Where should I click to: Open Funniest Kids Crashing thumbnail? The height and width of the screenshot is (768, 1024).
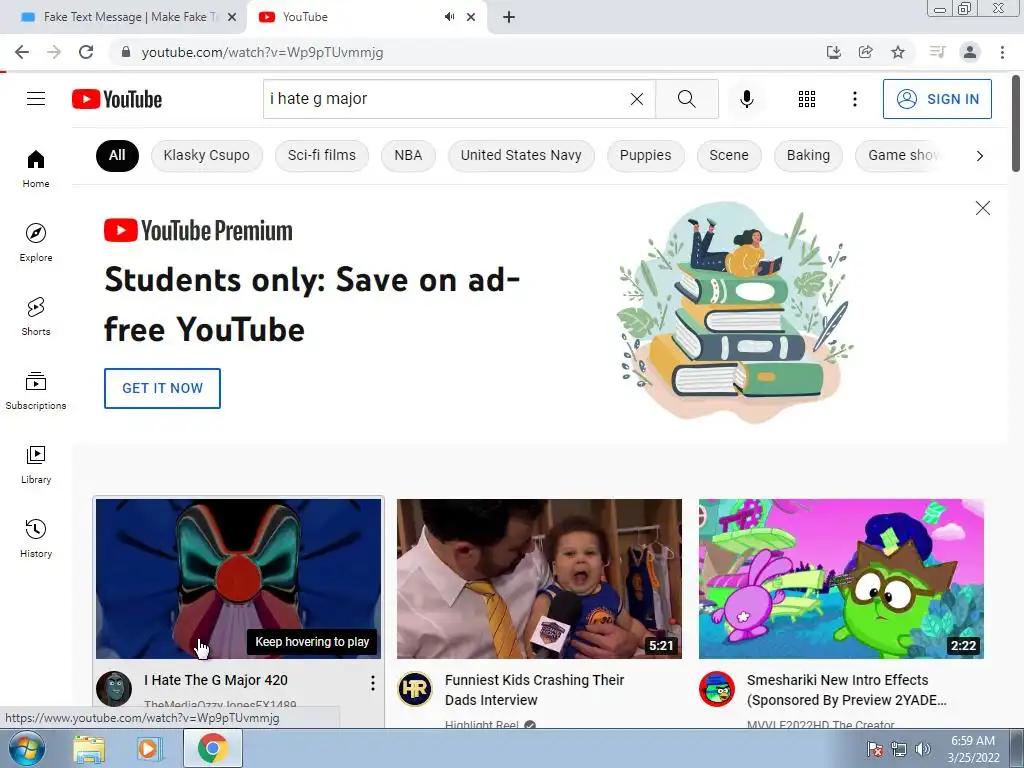(539, 579)
